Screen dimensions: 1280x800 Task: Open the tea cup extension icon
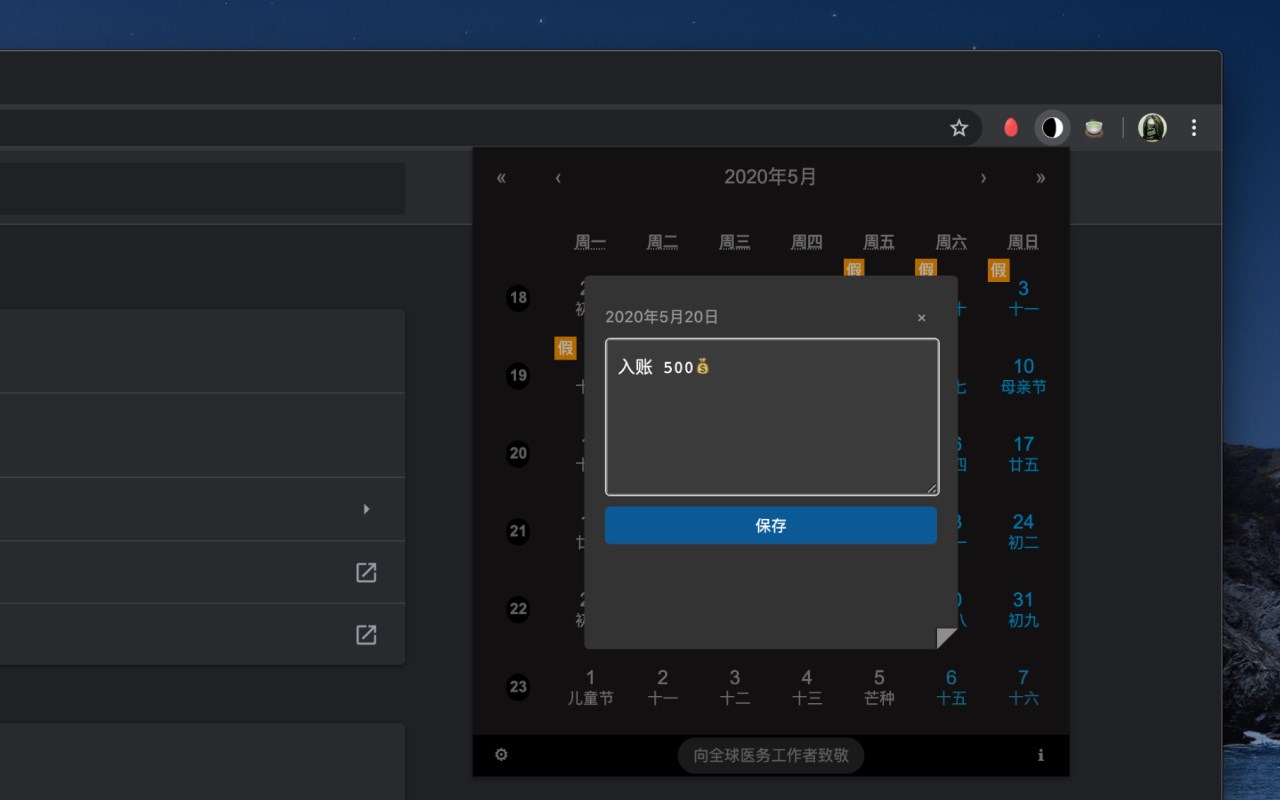click(x=1094, y=128)
